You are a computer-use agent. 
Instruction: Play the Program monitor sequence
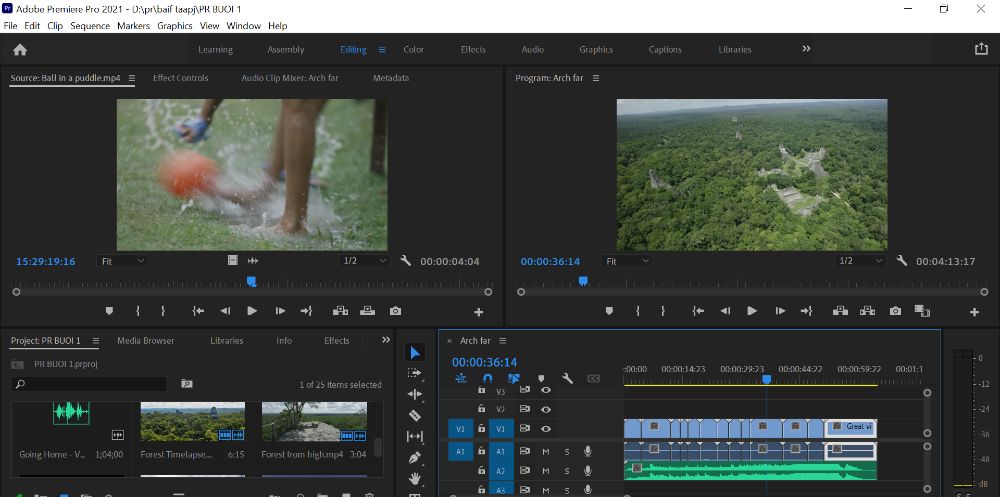[x=752, y=311]
